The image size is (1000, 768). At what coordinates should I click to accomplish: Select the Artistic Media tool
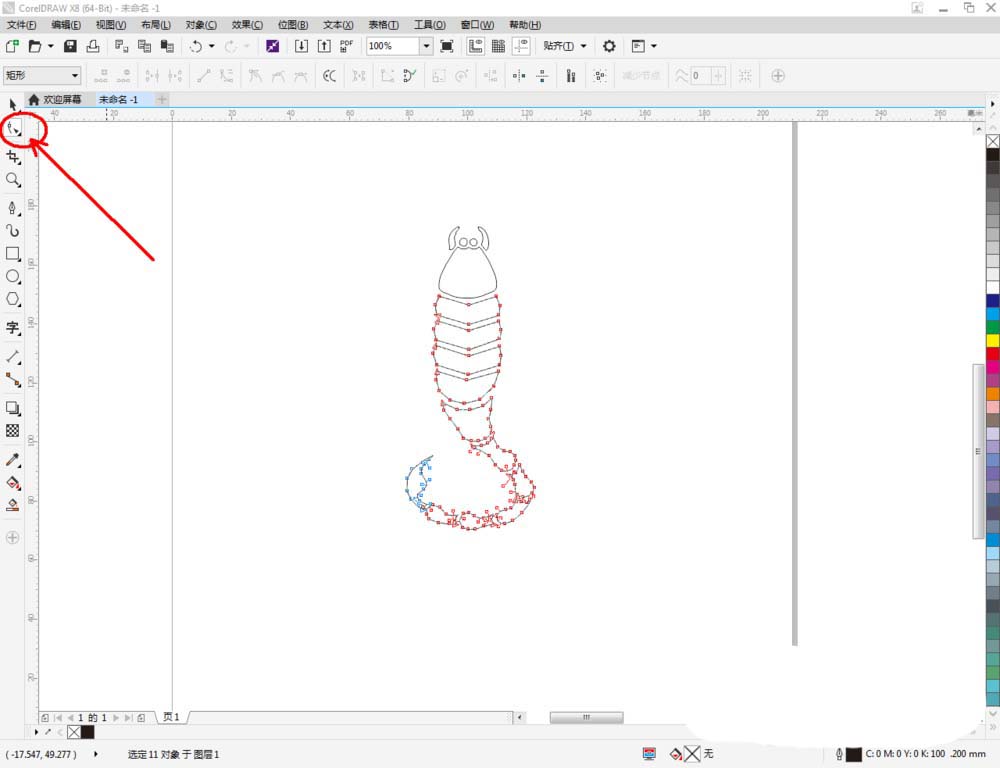tap(13, 231)
